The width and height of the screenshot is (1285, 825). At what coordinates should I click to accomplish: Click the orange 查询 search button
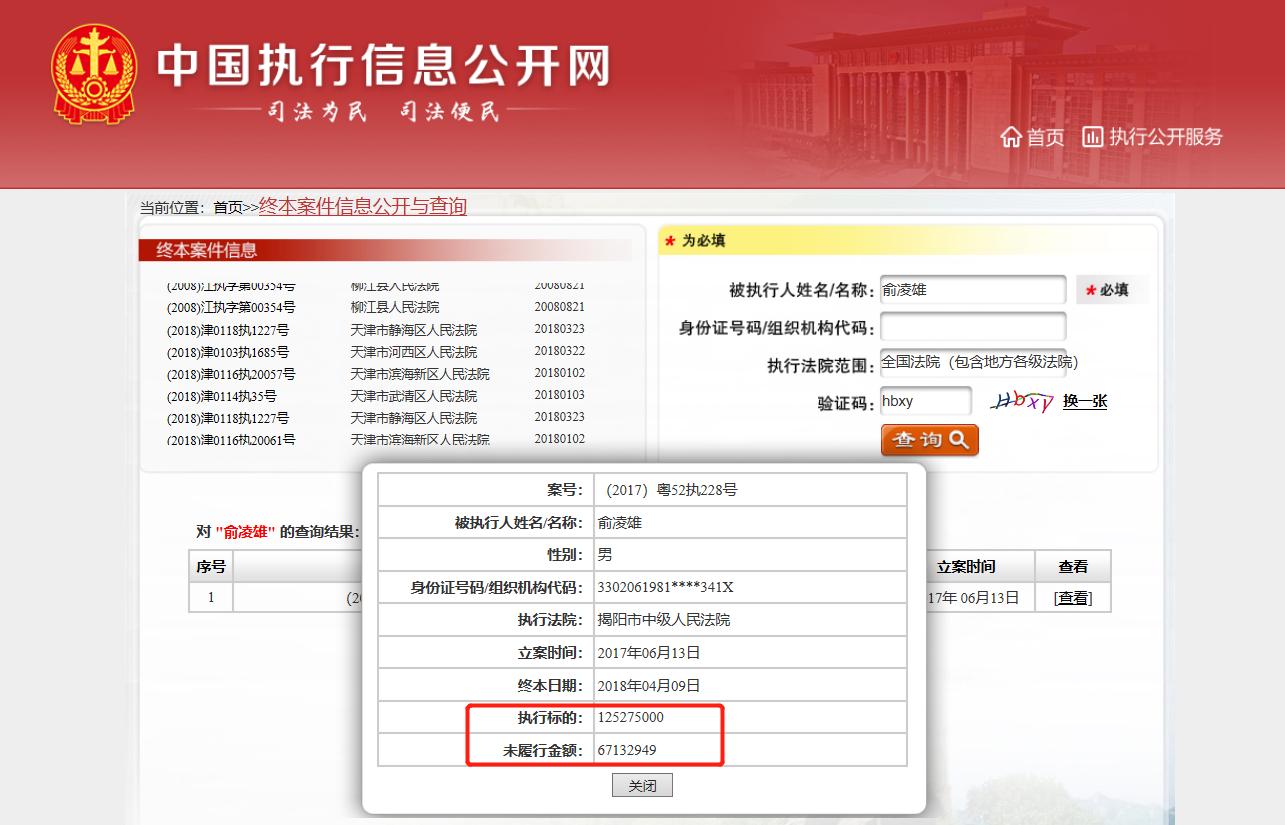pos(929,439)
